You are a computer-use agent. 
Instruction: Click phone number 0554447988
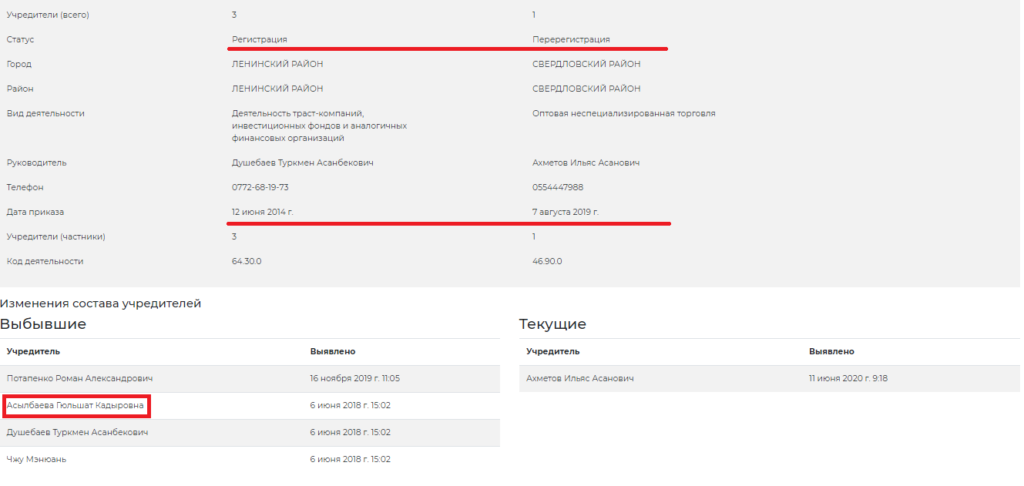(559, 187)
